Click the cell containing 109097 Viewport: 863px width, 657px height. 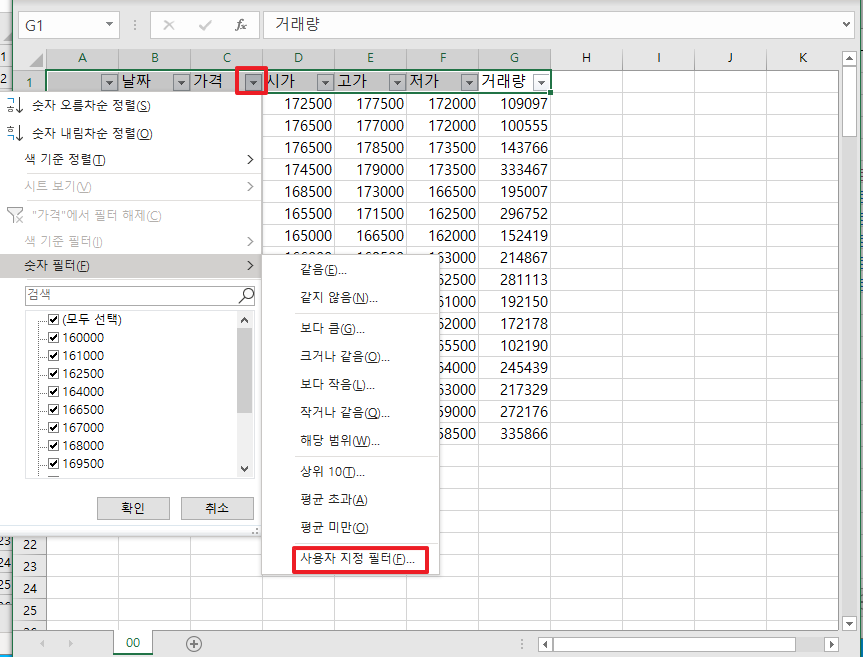tap(515, 103)
